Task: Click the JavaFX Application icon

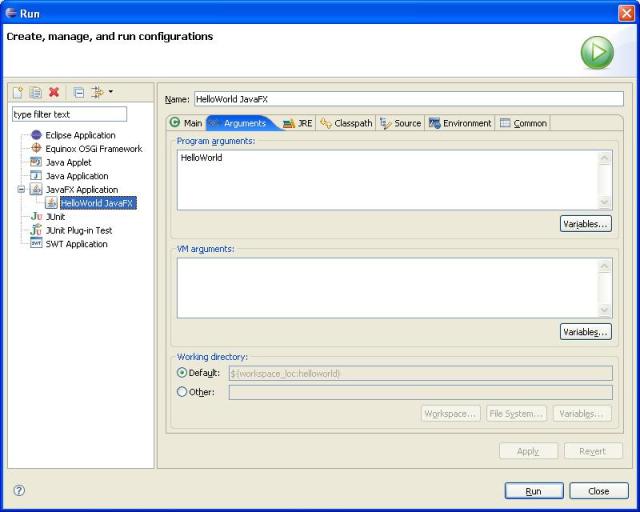Action: pos(36,189)
